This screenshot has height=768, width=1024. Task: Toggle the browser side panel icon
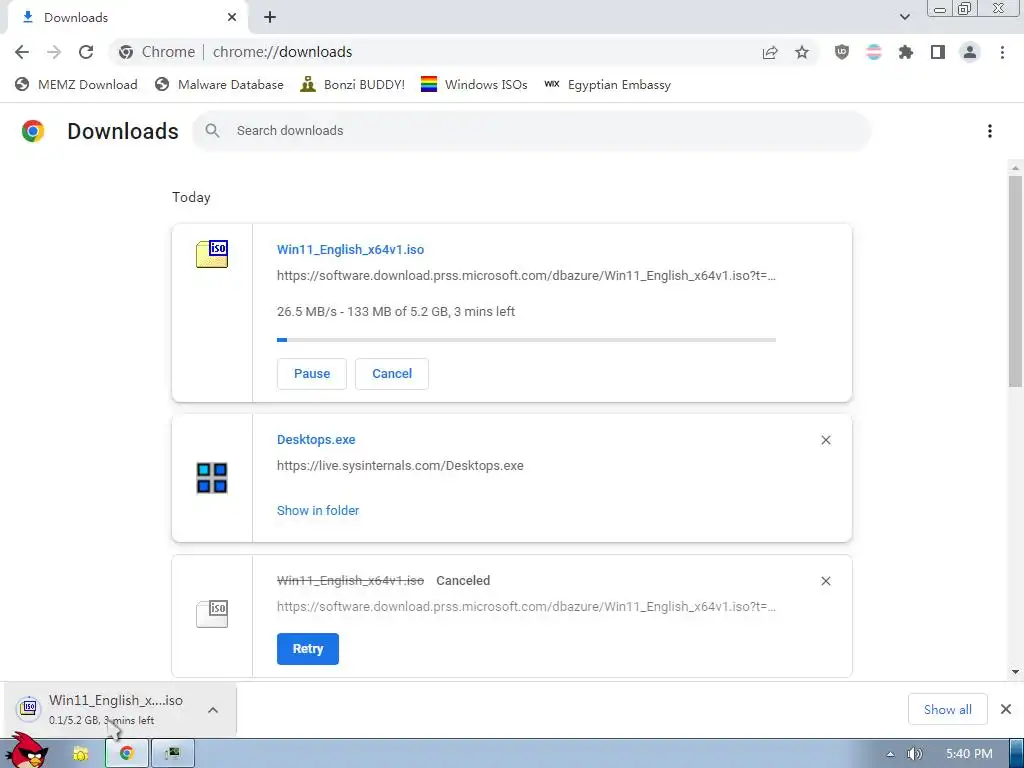(938, 52)
